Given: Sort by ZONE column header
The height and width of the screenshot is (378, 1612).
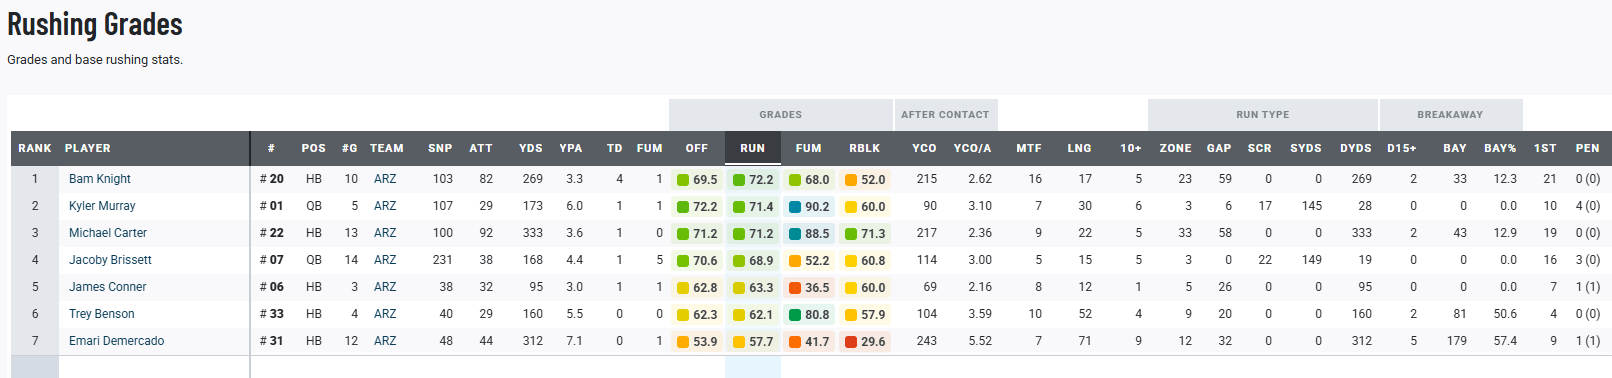Looking at the screenshot, I should [x=1176, y=148].
